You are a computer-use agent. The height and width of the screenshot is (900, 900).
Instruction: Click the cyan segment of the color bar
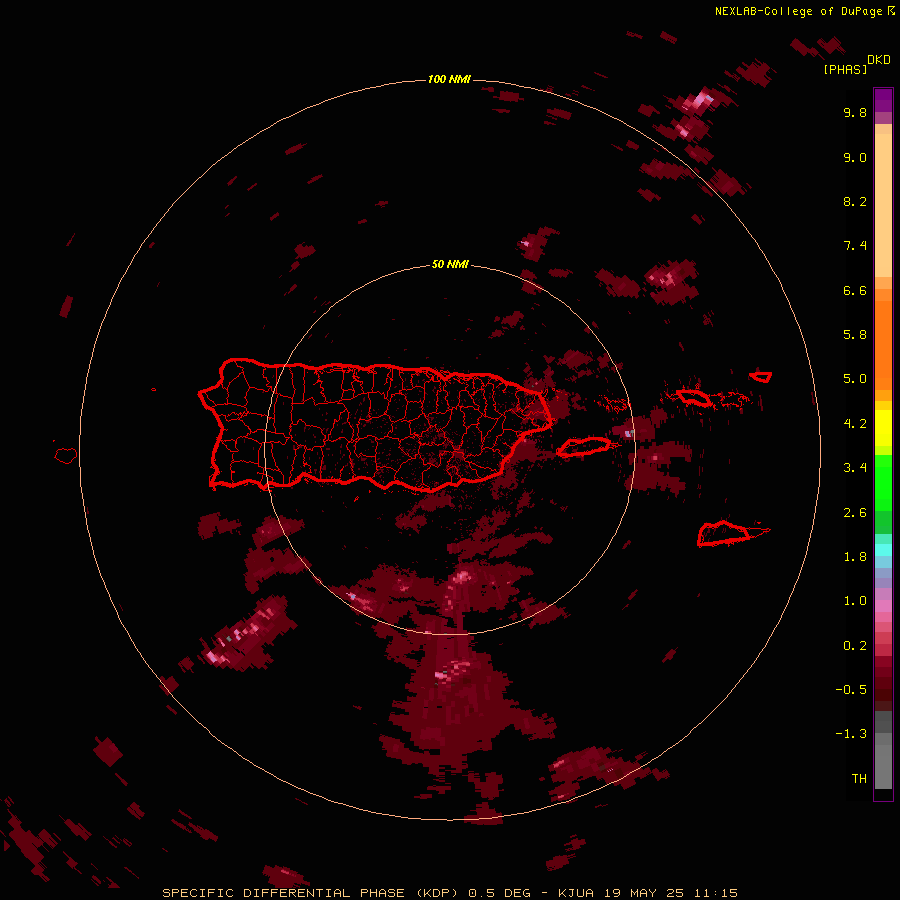click(883, 549)
